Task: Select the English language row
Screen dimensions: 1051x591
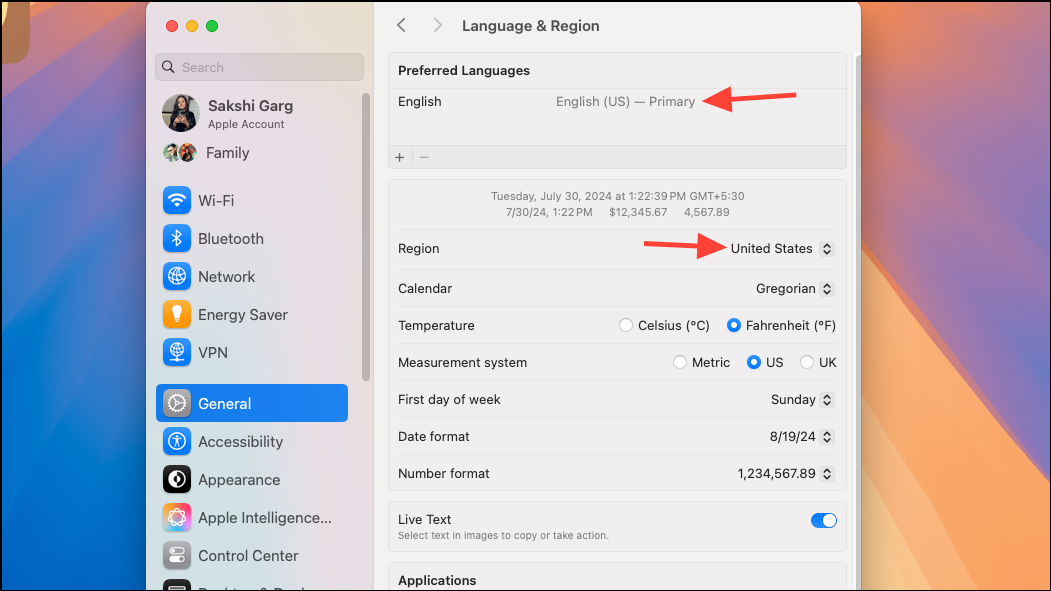Action: click(617, 102)
